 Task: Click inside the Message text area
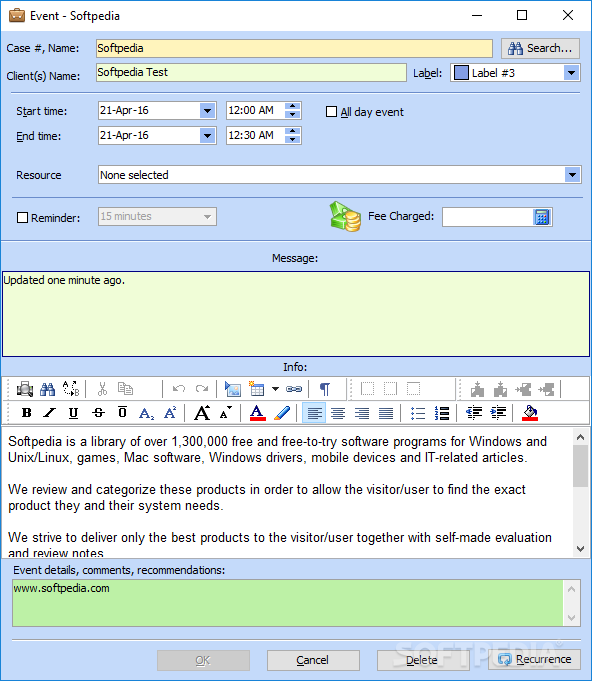pos(296,314)
